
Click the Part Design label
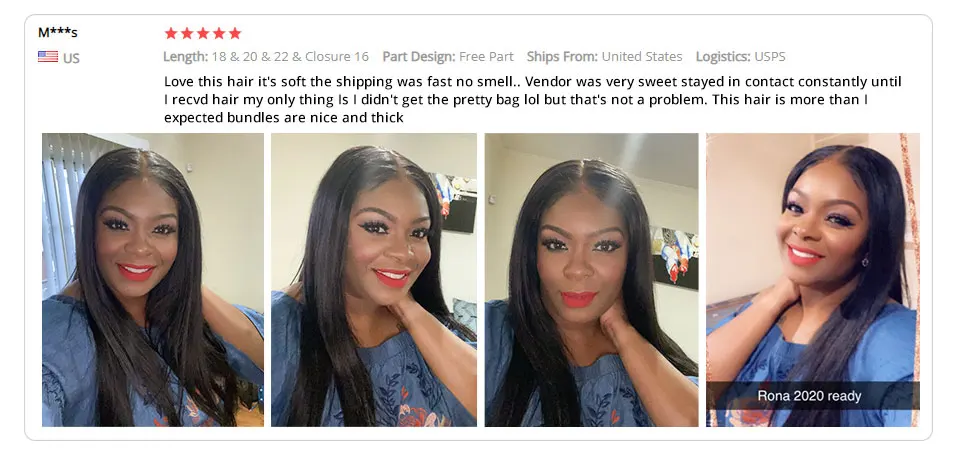(x=419, y=57)
